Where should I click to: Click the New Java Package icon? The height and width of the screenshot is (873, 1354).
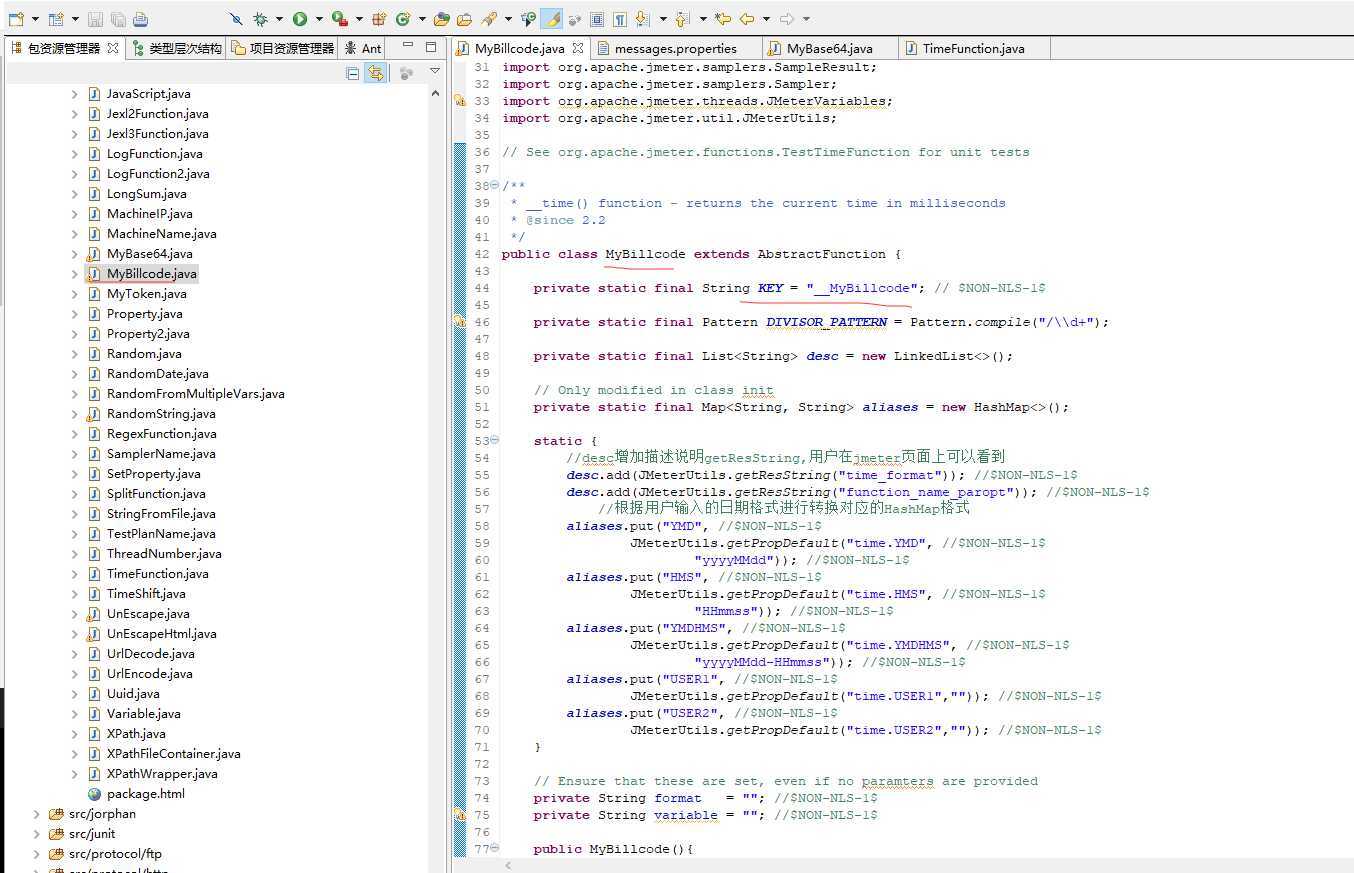point(379,18)
